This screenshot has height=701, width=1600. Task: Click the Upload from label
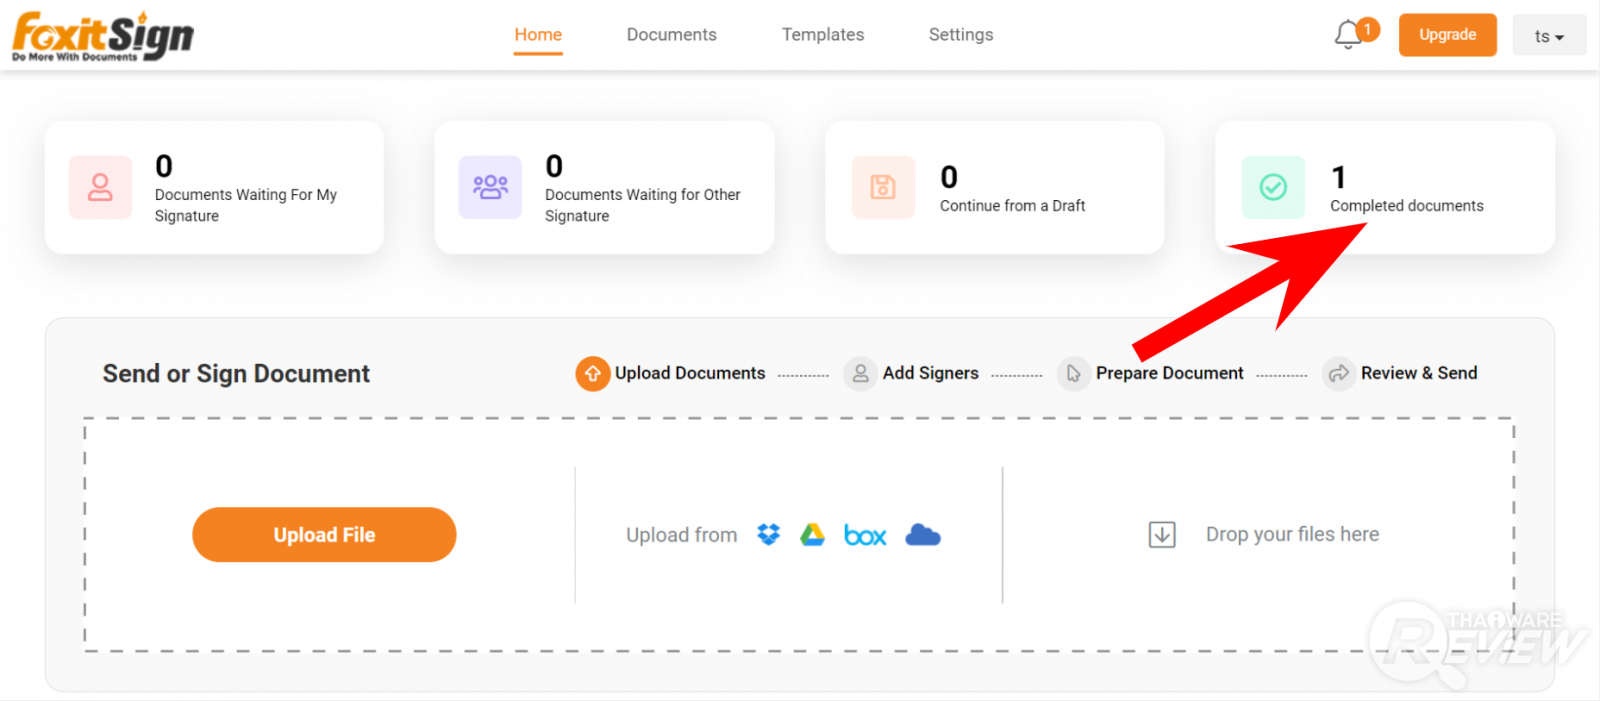681,535
